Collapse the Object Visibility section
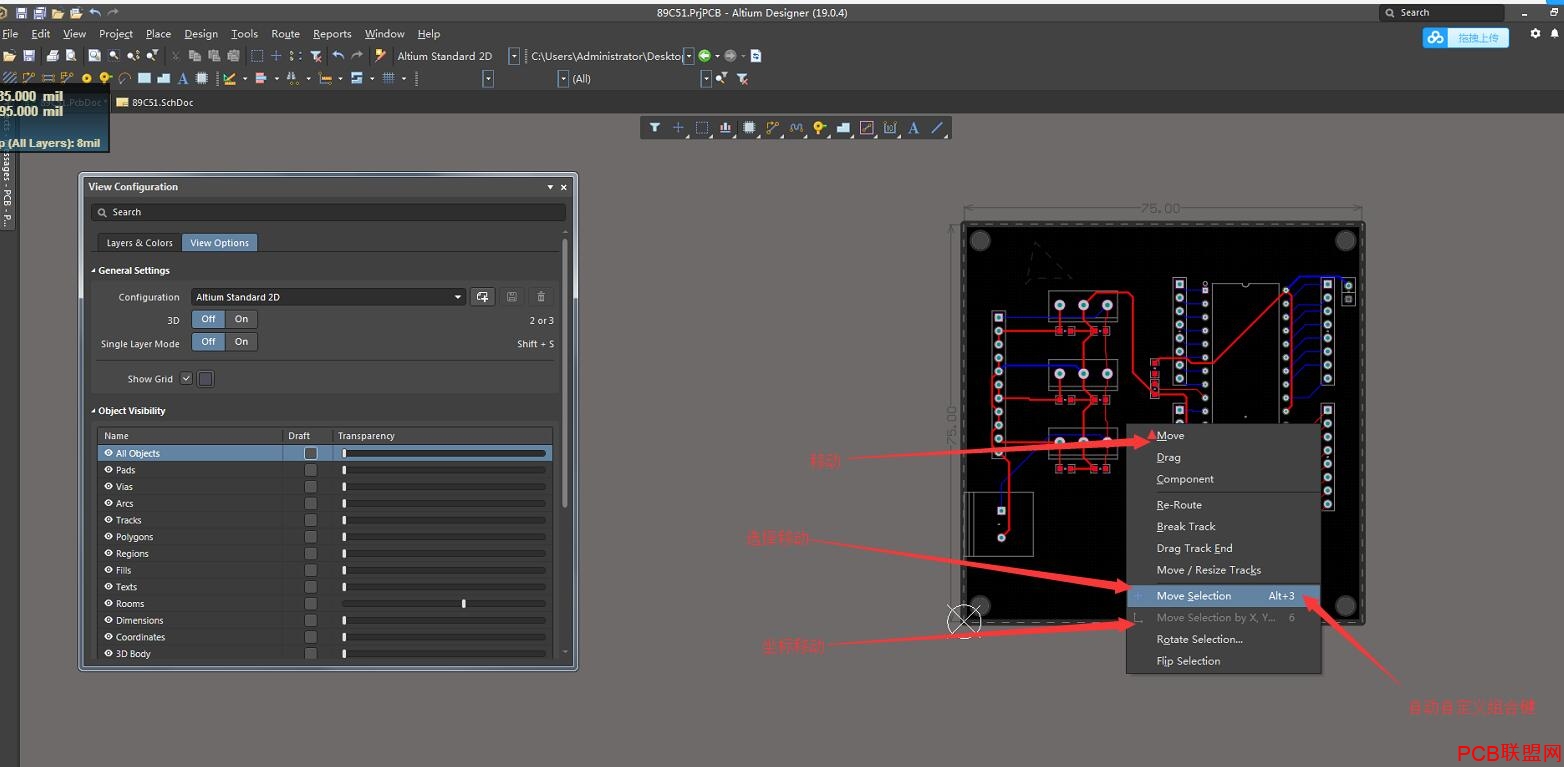 tap(94, 411)
